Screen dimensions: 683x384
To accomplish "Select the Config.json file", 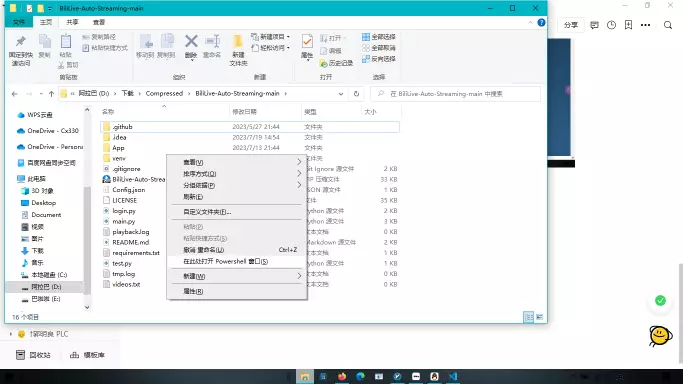I will coord(128,190).
